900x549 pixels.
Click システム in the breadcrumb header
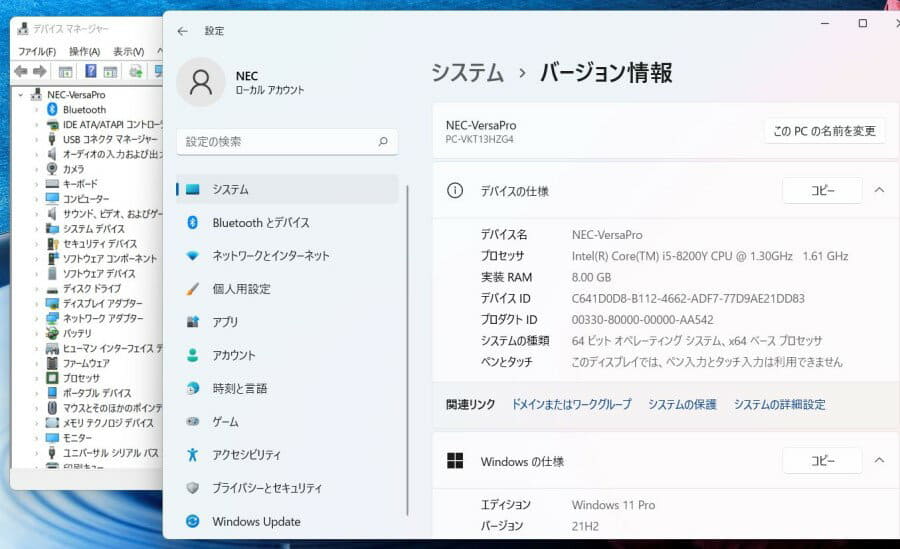click(467, 73)
